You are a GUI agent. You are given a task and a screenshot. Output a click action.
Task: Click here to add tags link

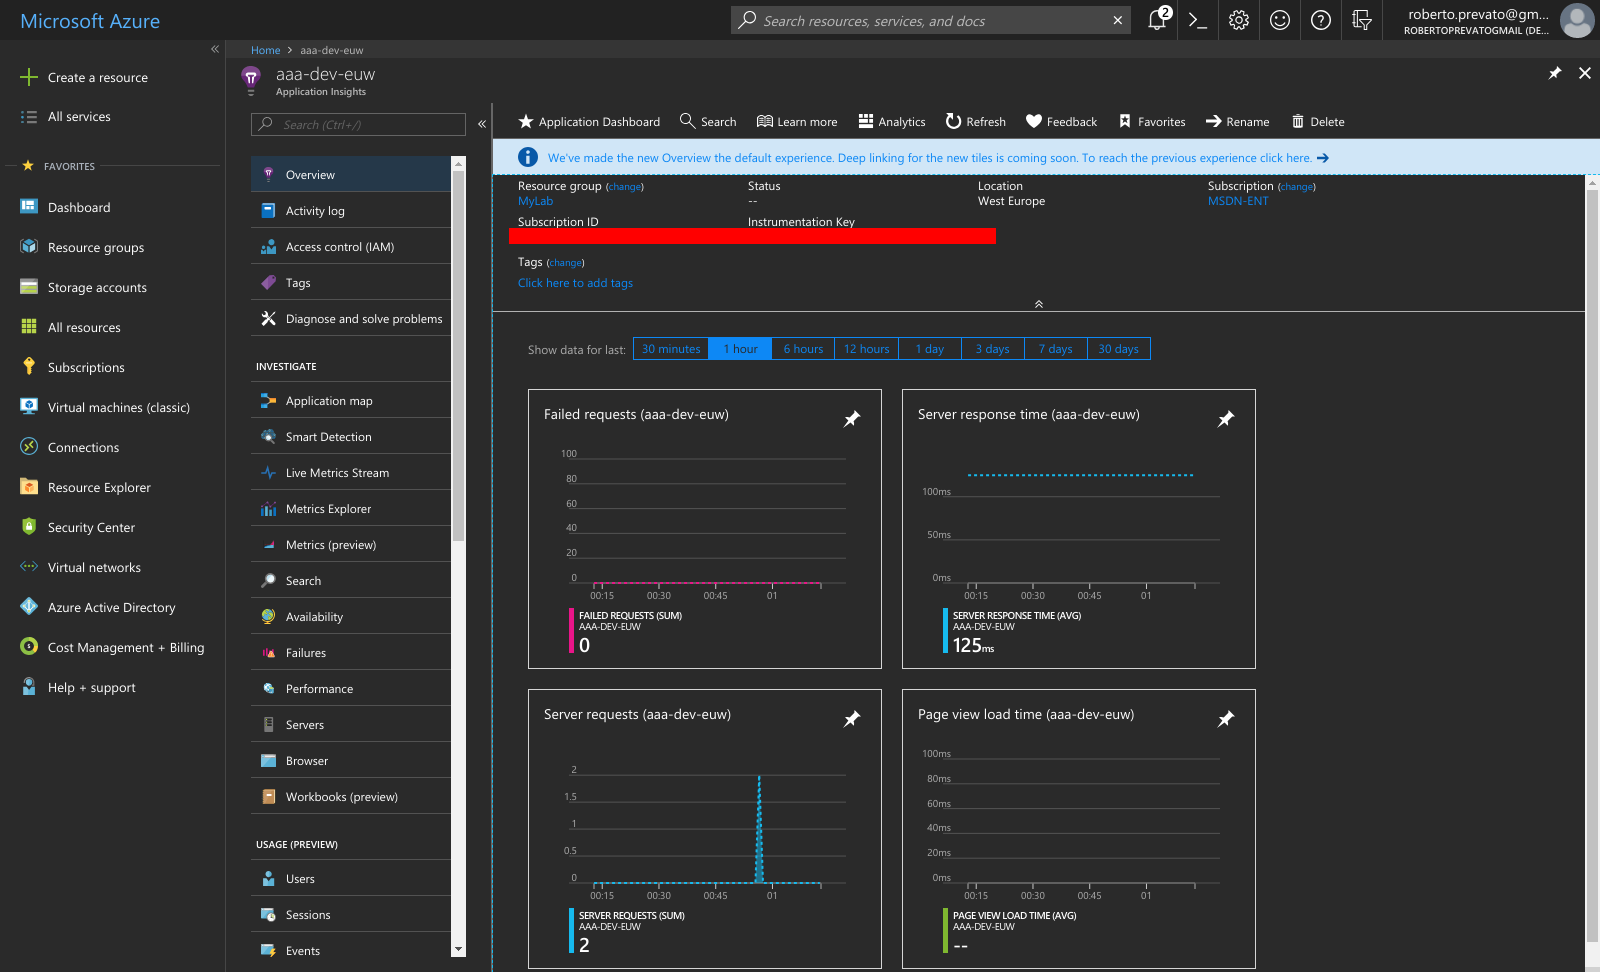[x=575, y=283]
